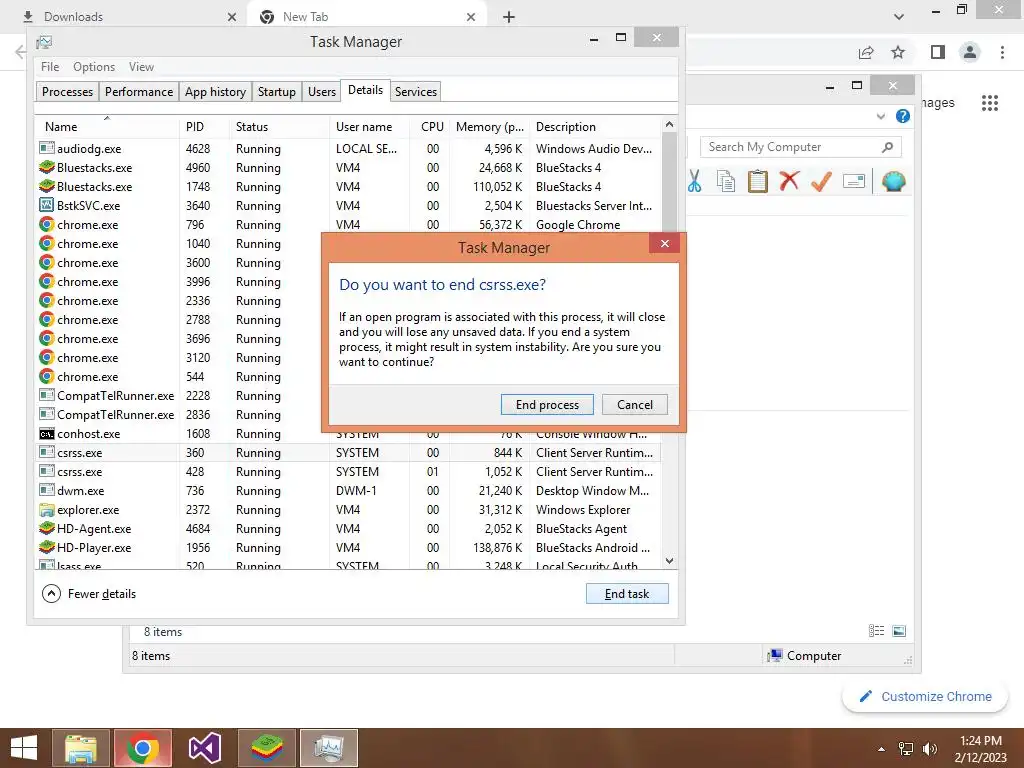The width and height of the screenshot is (1024, 768).
Task: Click the orange checkmark icon in Explorer toolbar
Action: 821,181
